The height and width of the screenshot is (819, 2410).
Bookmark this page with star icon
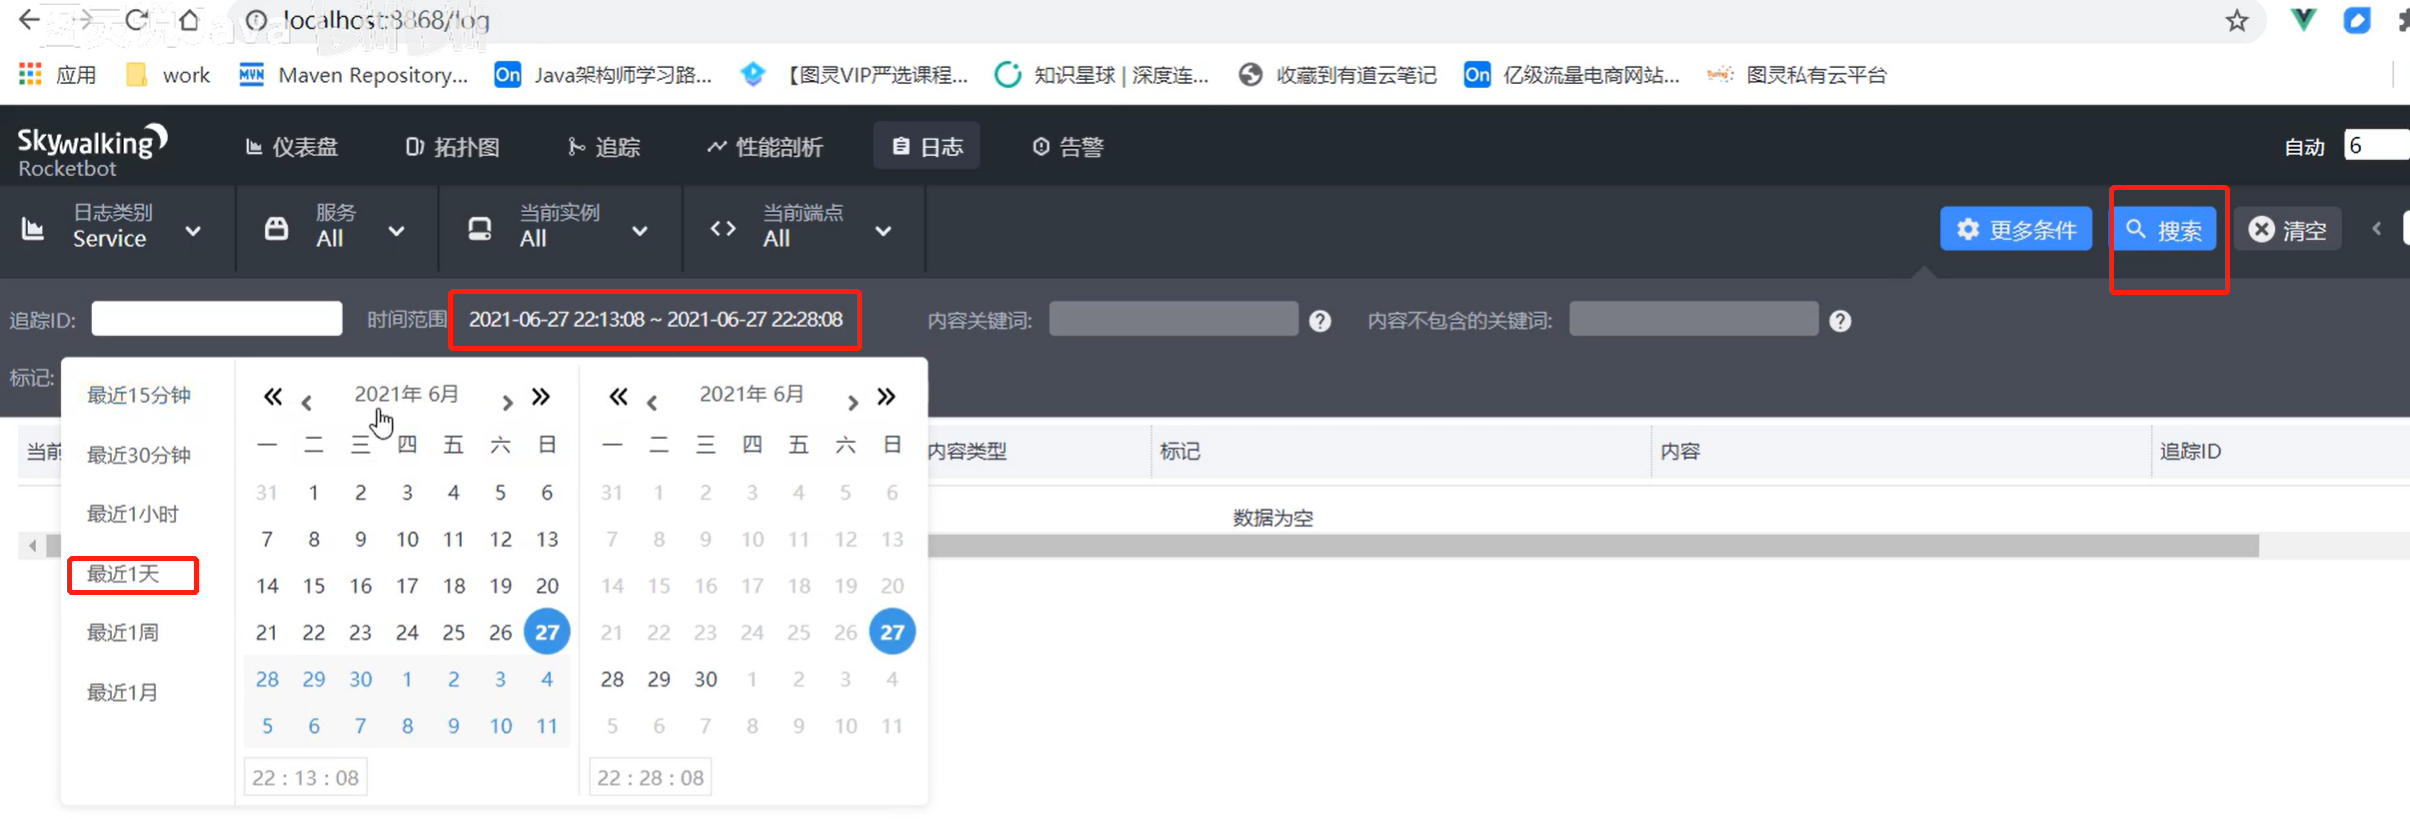click(x=2237, y=20)
